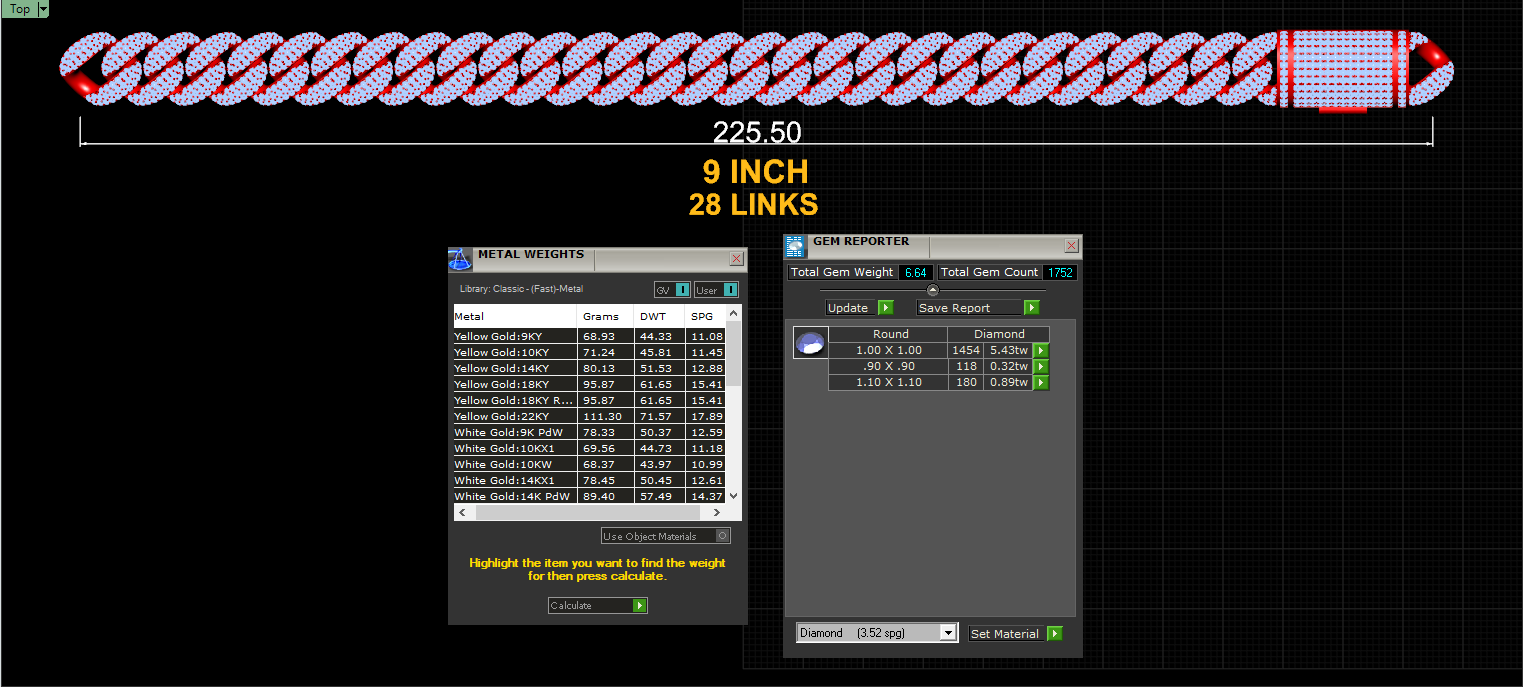
Task: Click the metal list scroll-up arrow
Action: pyautogui.click(x=734, y=314)
